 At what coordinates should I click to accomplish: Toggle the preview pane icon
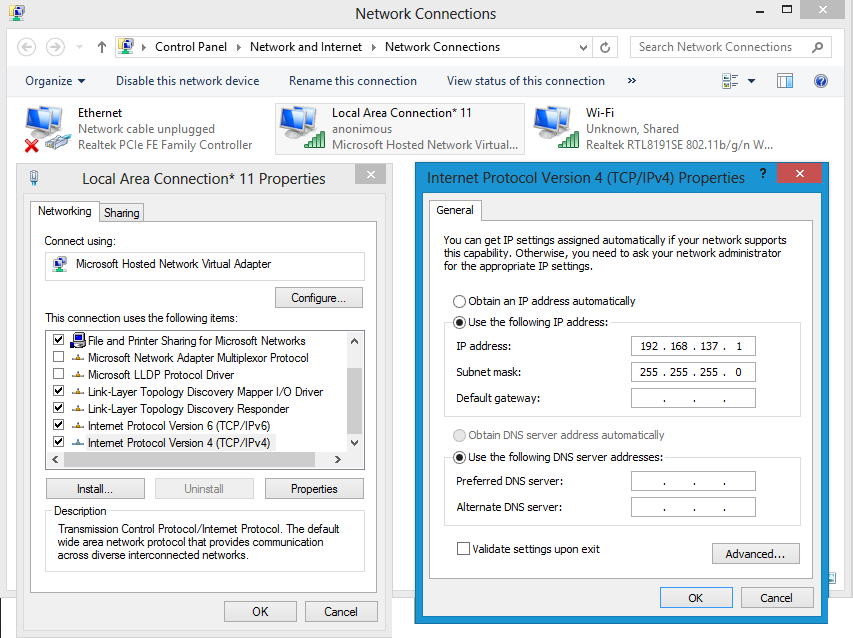[x=785, y=81]
